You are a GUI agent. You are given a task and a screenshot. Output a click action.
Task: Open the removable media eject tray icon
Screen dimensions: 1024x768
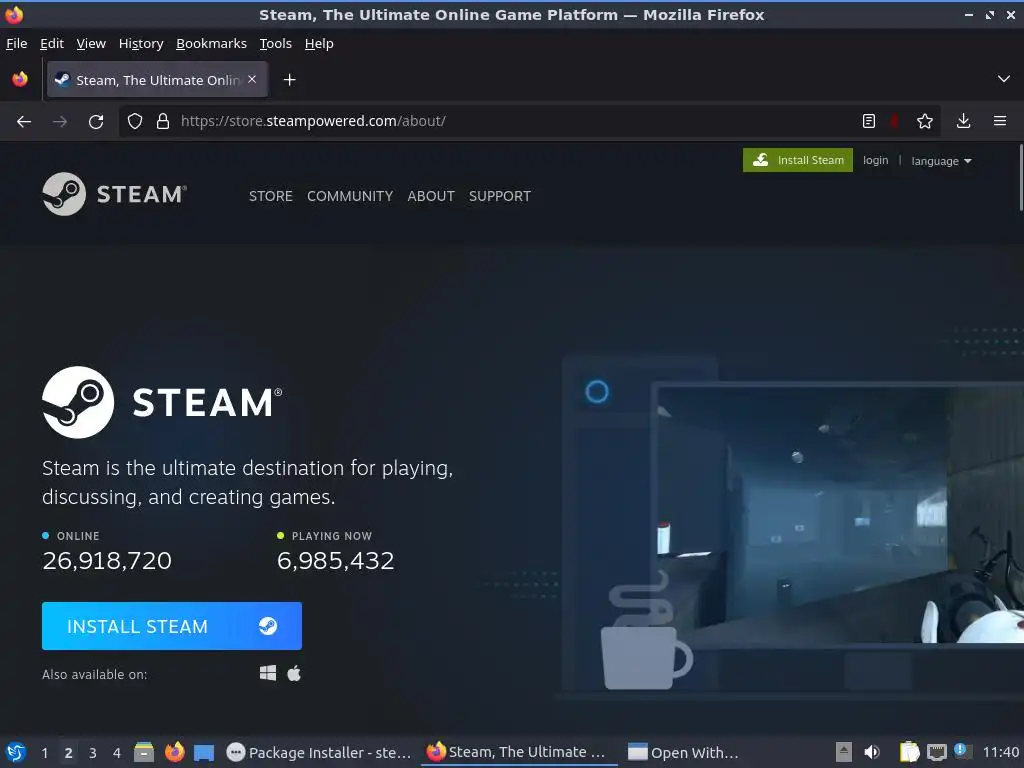[844, 752]
